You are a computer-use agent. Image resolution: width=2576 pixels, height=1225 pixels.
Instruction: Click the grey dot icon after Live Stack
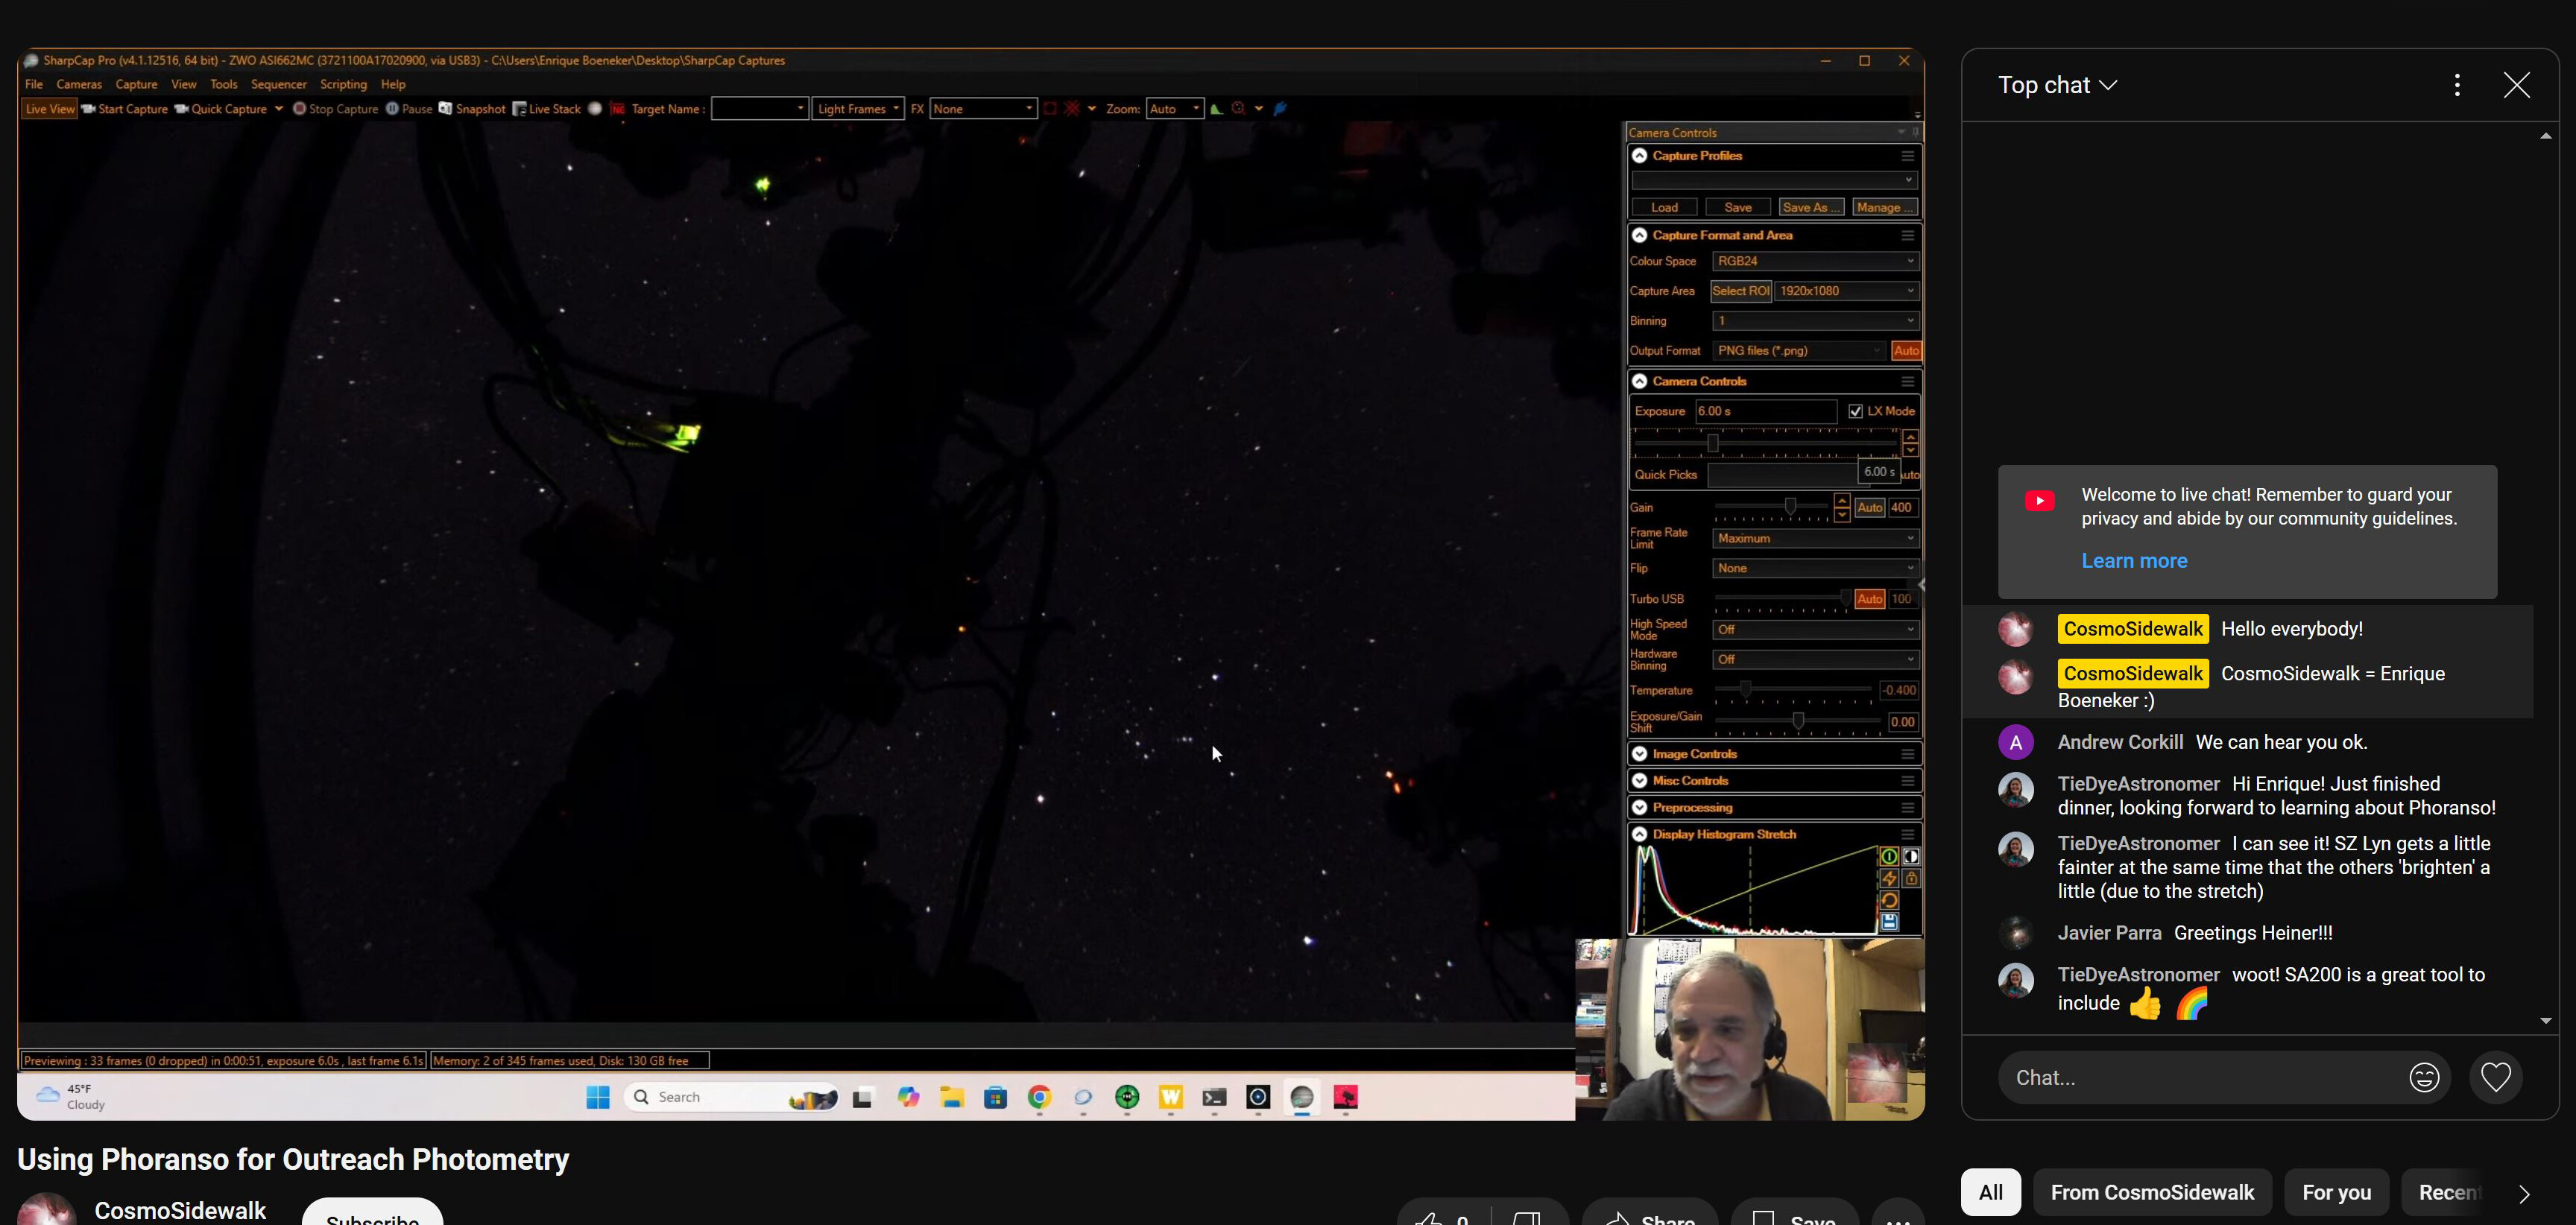point(595,109)
